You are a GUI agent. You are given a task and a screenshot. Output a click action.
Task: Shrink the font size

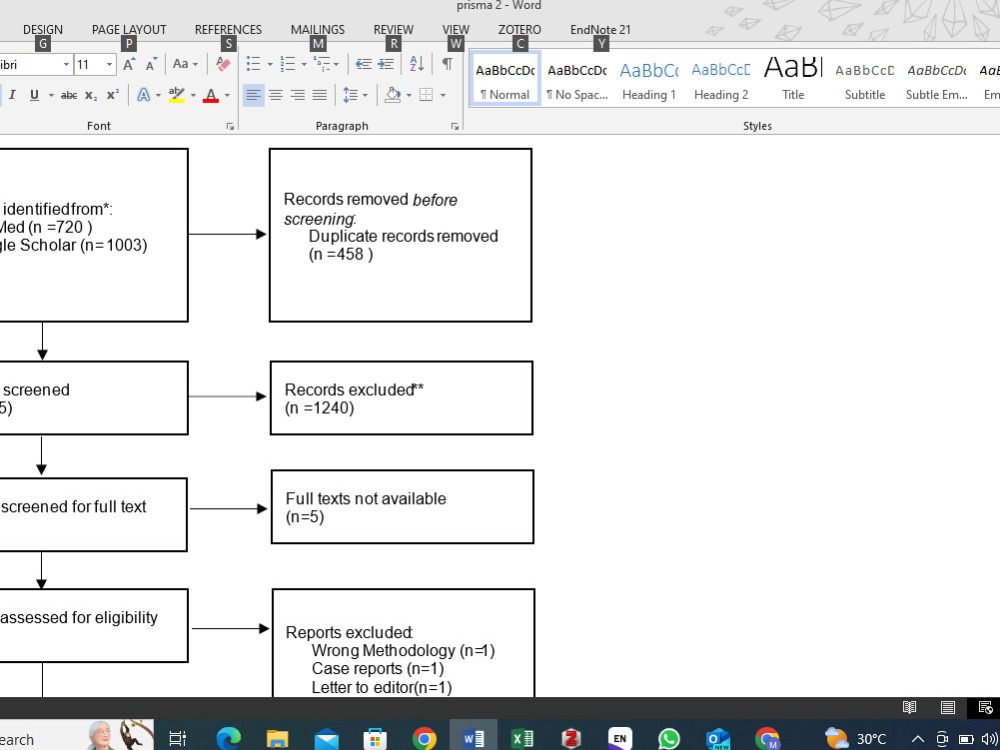151,64
